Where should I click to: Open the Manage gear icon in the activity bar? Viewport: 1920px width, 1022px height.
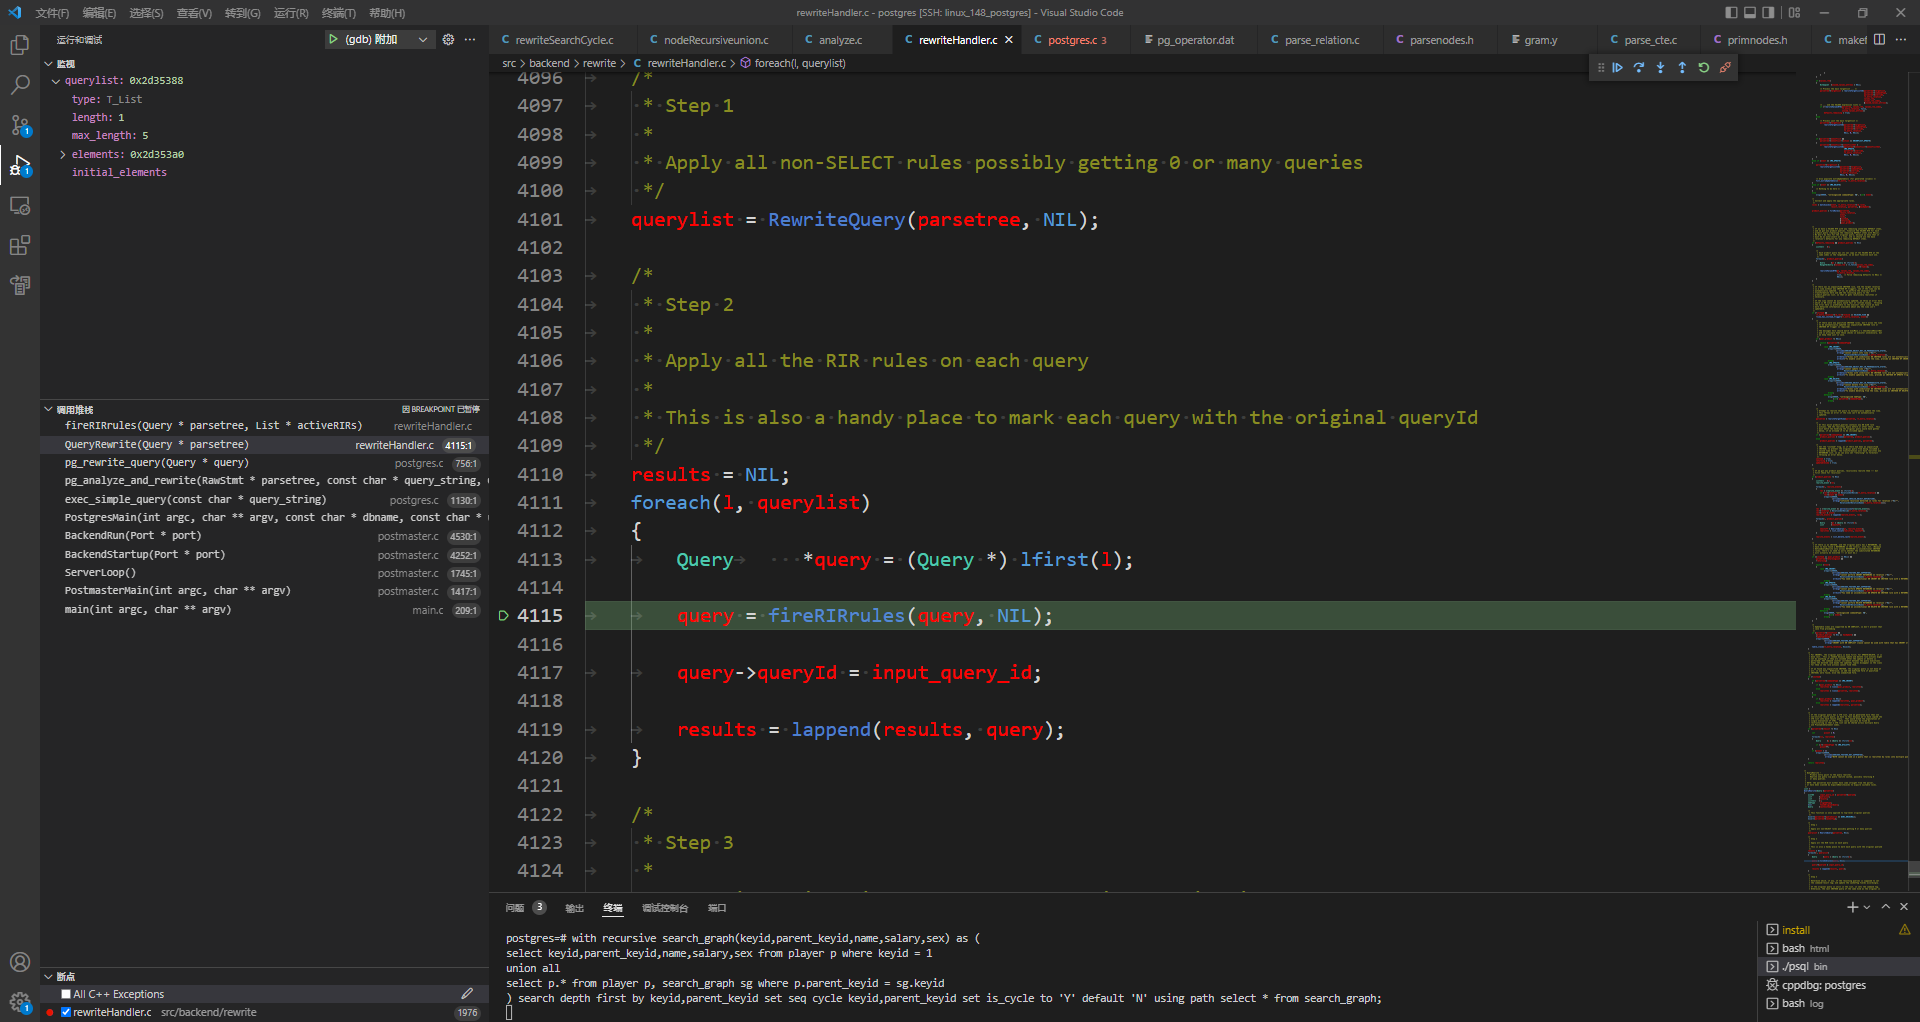coord(20,1001)
